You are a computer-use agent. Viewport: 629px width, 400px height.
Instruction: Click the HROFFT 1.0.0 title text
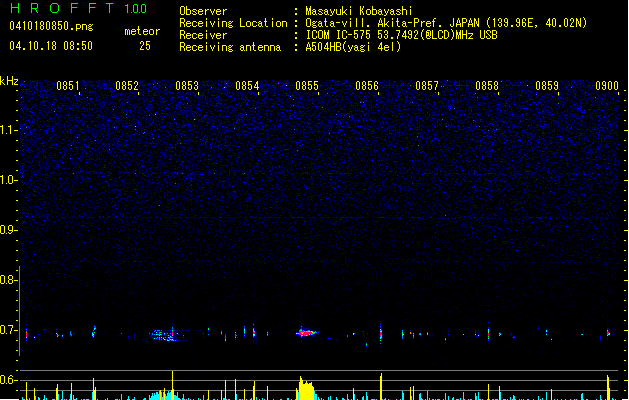coord(79,8)
